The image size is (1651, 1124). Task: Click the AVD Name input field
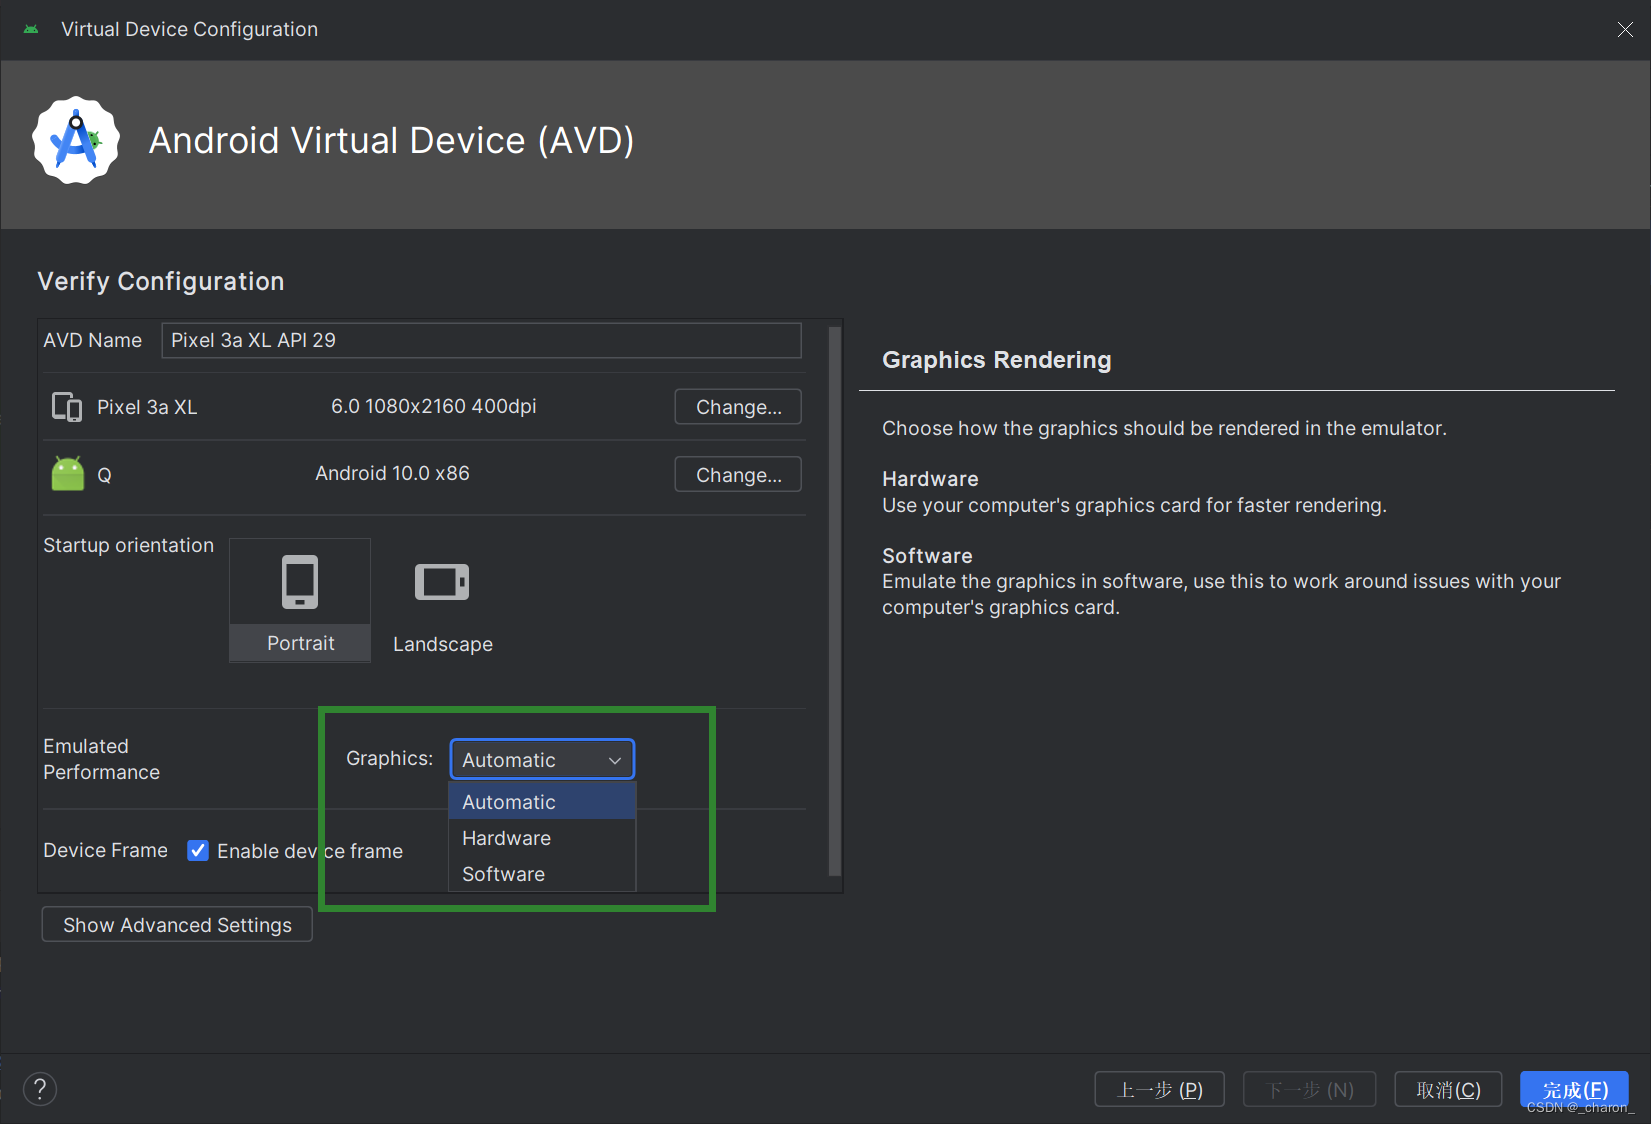tap(481, 340)
